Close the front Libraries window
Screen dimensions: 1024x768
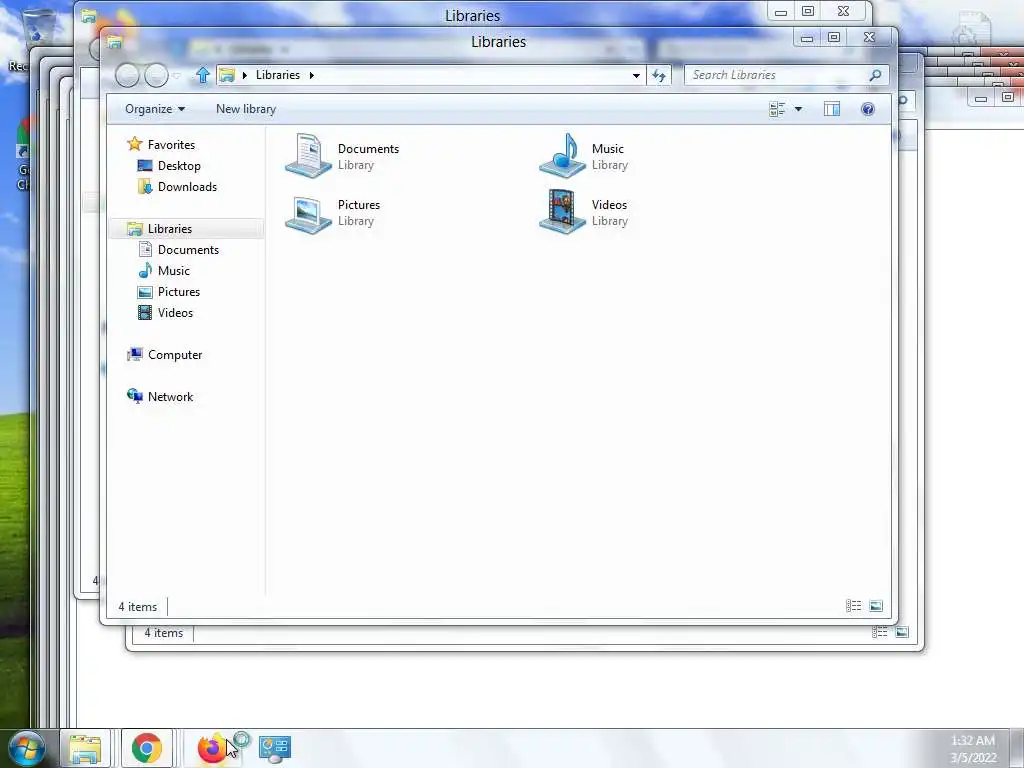(869, 37)
